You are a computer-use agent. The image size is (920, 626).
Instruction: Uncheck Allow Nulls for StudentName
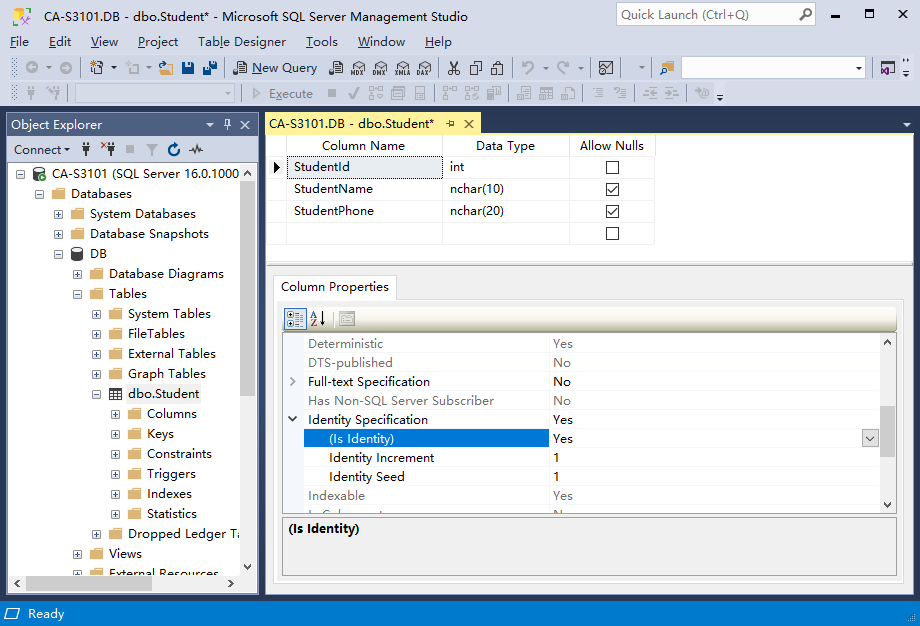612,189
